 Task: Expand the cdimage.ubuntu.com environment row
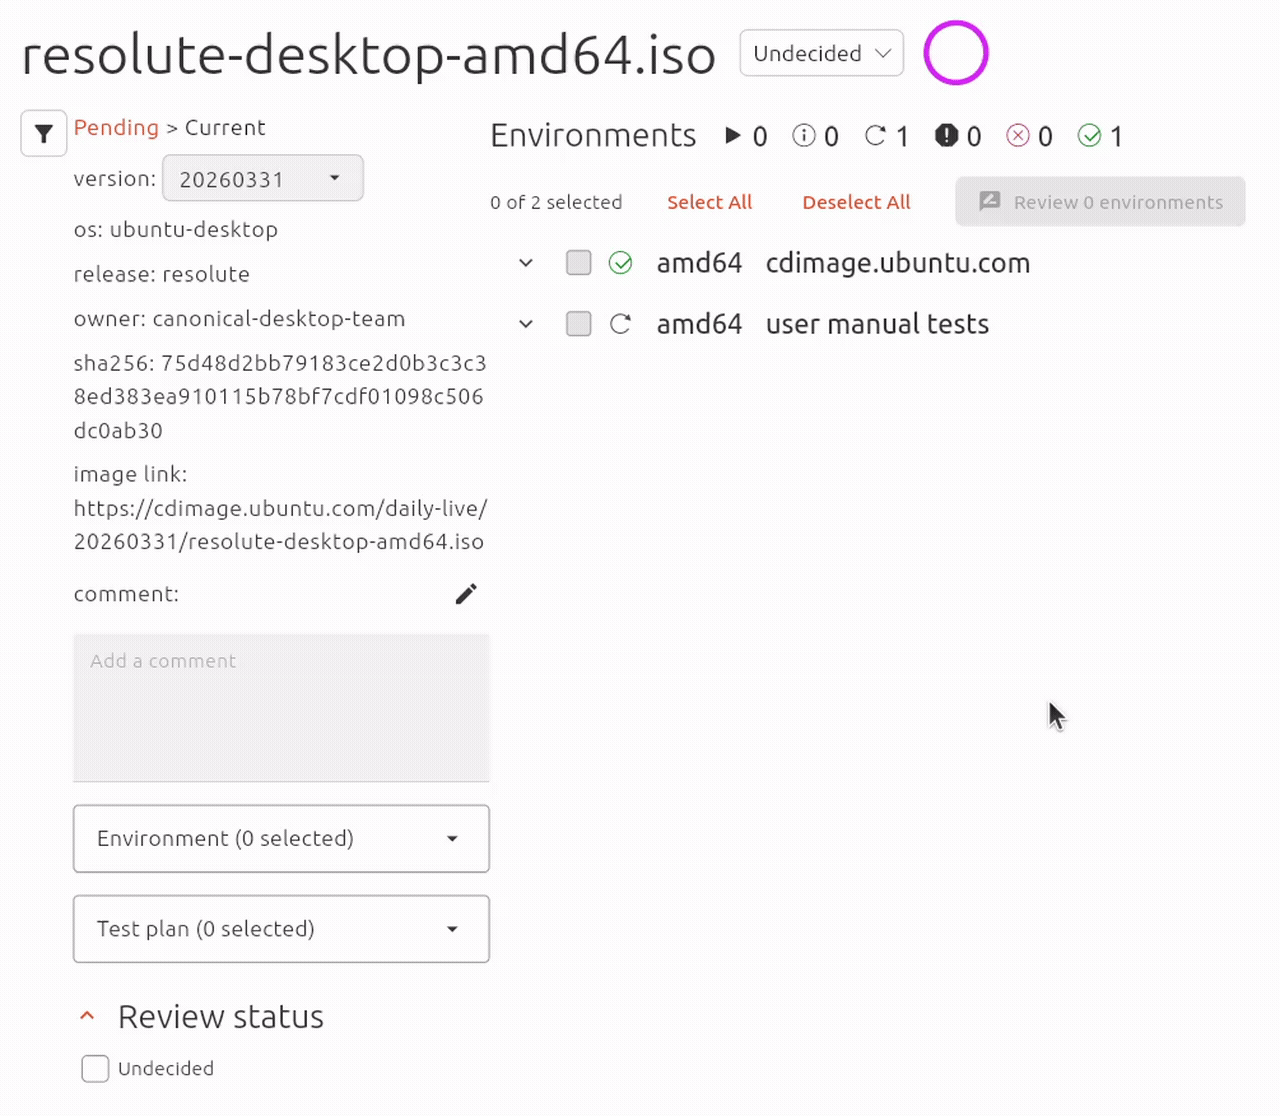(x=526, y=263)
